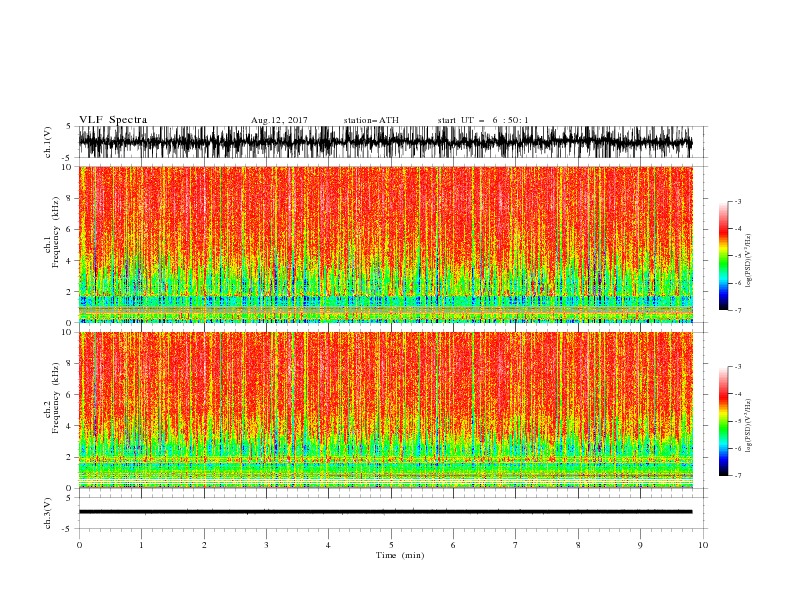This screenshot has width=792, height=612.
Task: Click the ch.1 log(PSD) colorbar label
Action: [x=749, y=261]
